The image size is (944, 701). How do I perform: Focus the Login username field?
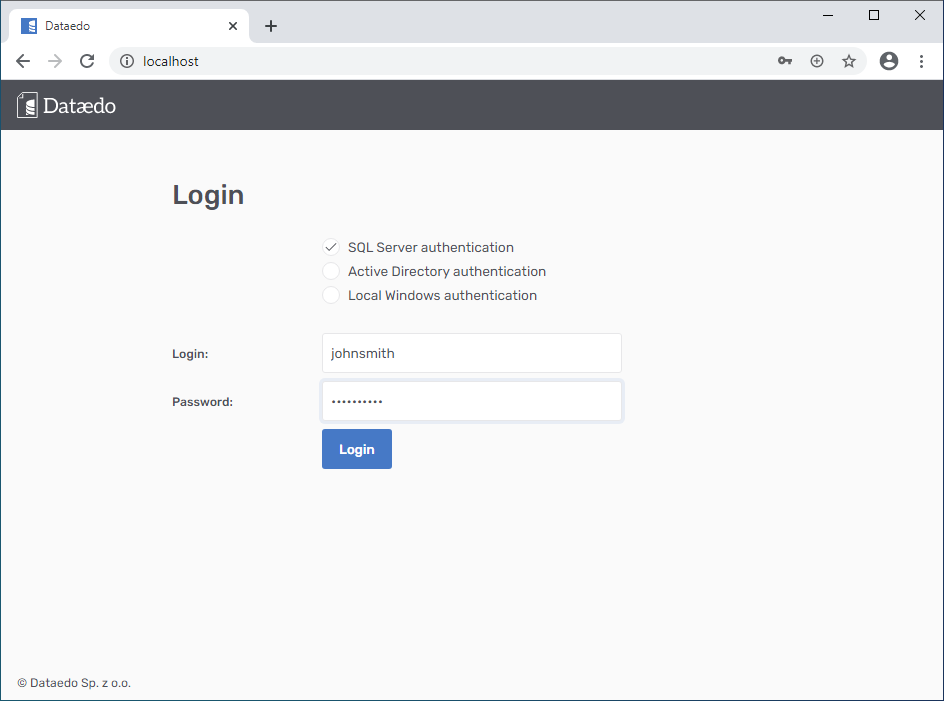tap(471, 353)
